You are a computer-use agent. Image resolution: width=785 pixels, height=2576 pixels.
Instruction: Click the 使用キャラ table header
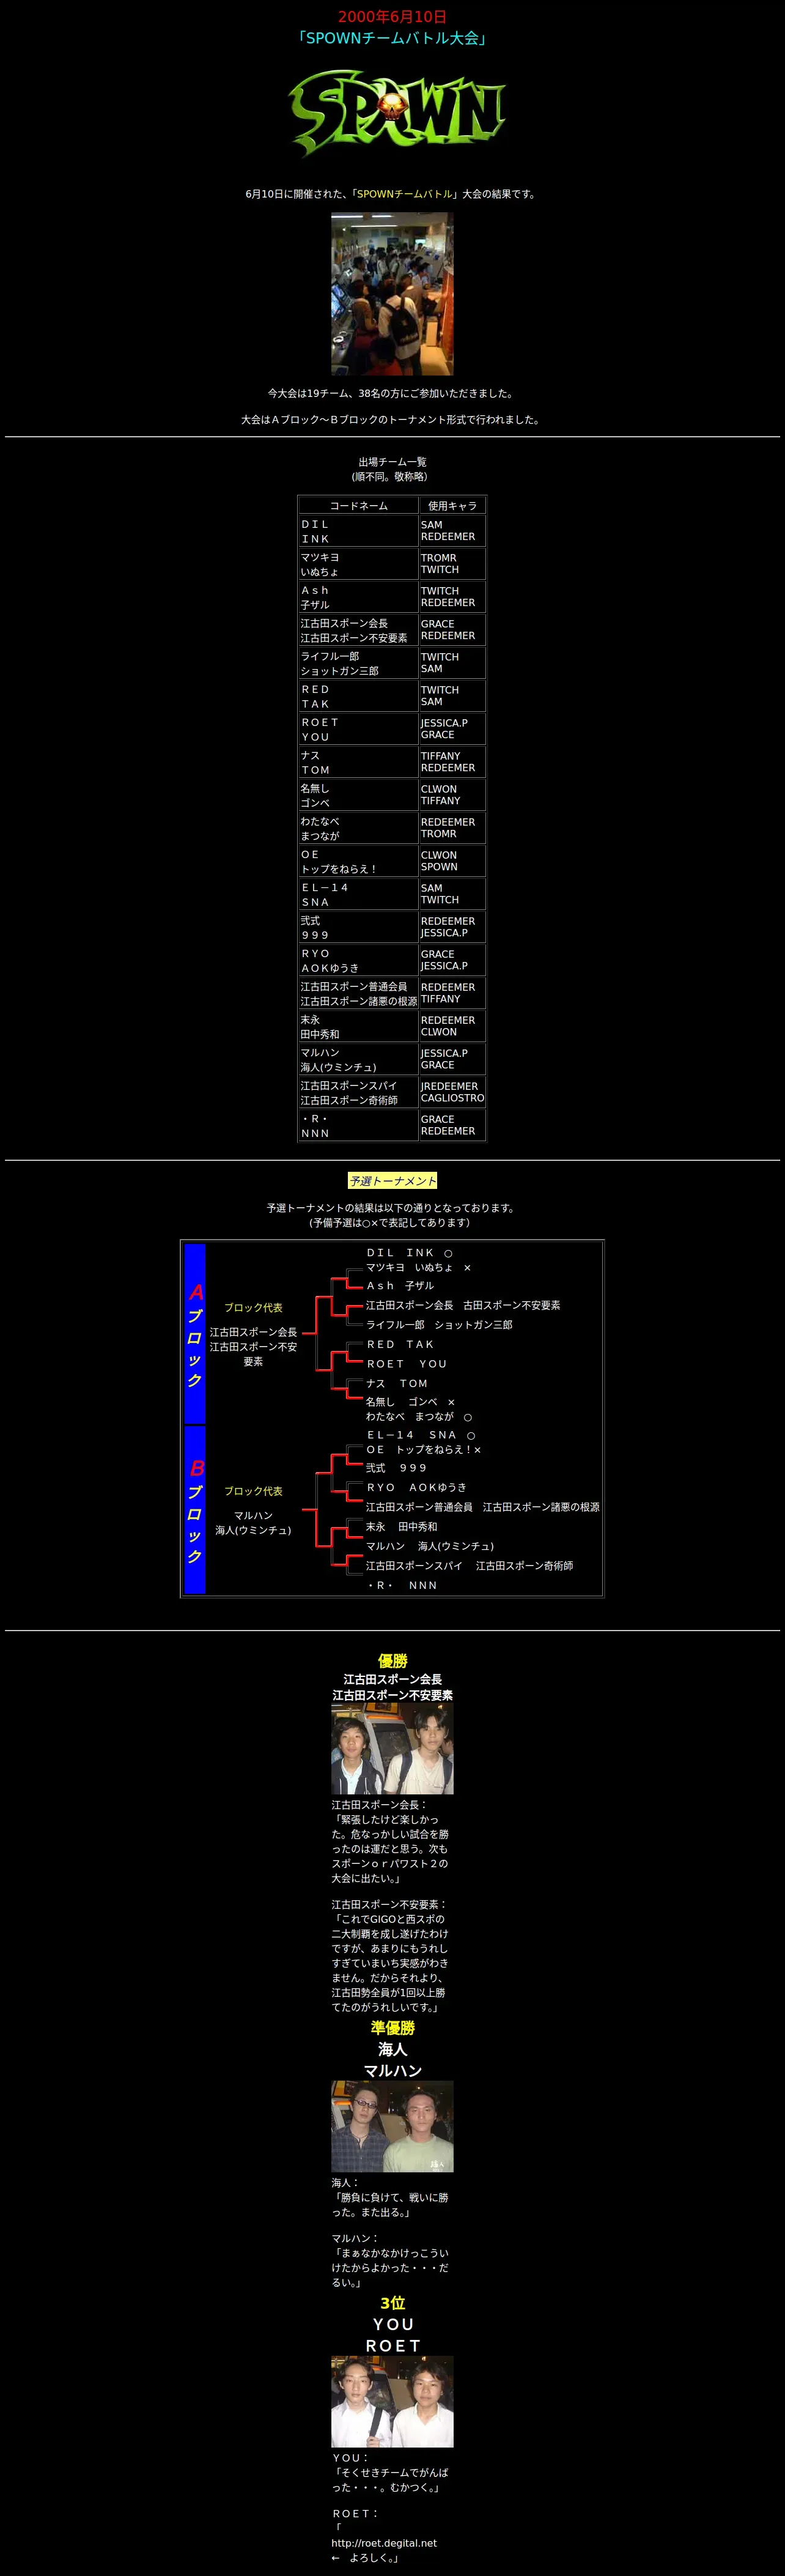click(x=452, y=506)
